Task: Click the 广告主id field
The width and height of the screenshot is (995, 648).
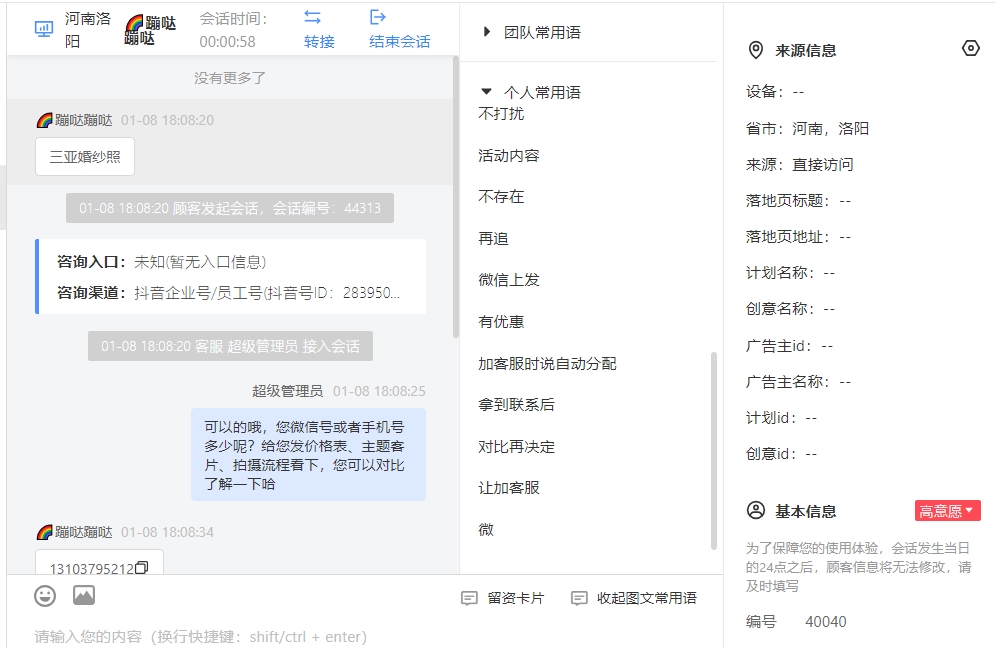Action: click(x=789, y=346)
